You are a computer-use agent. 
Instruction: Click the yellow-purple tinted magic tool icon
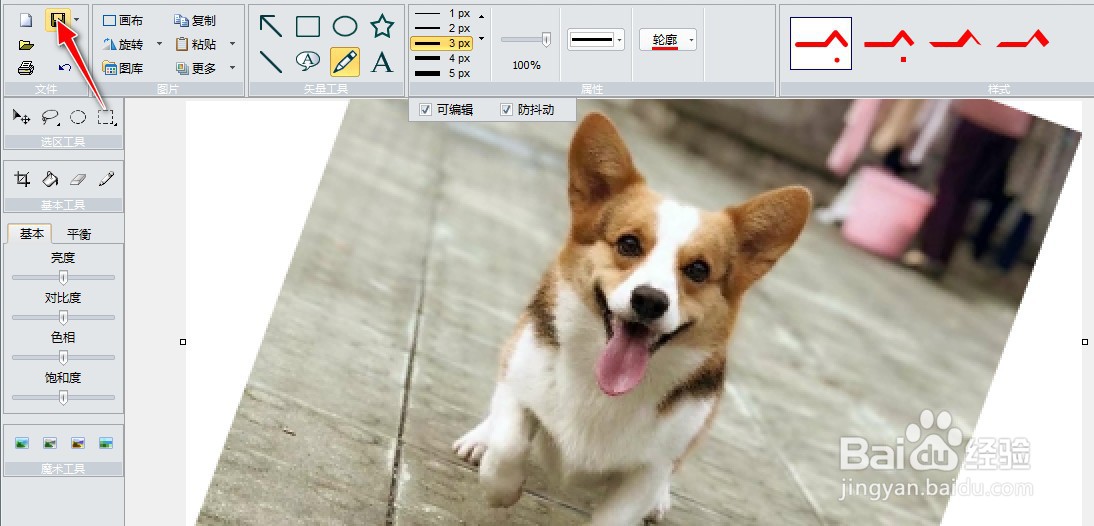pyautogui.click(x=78, y=443)
